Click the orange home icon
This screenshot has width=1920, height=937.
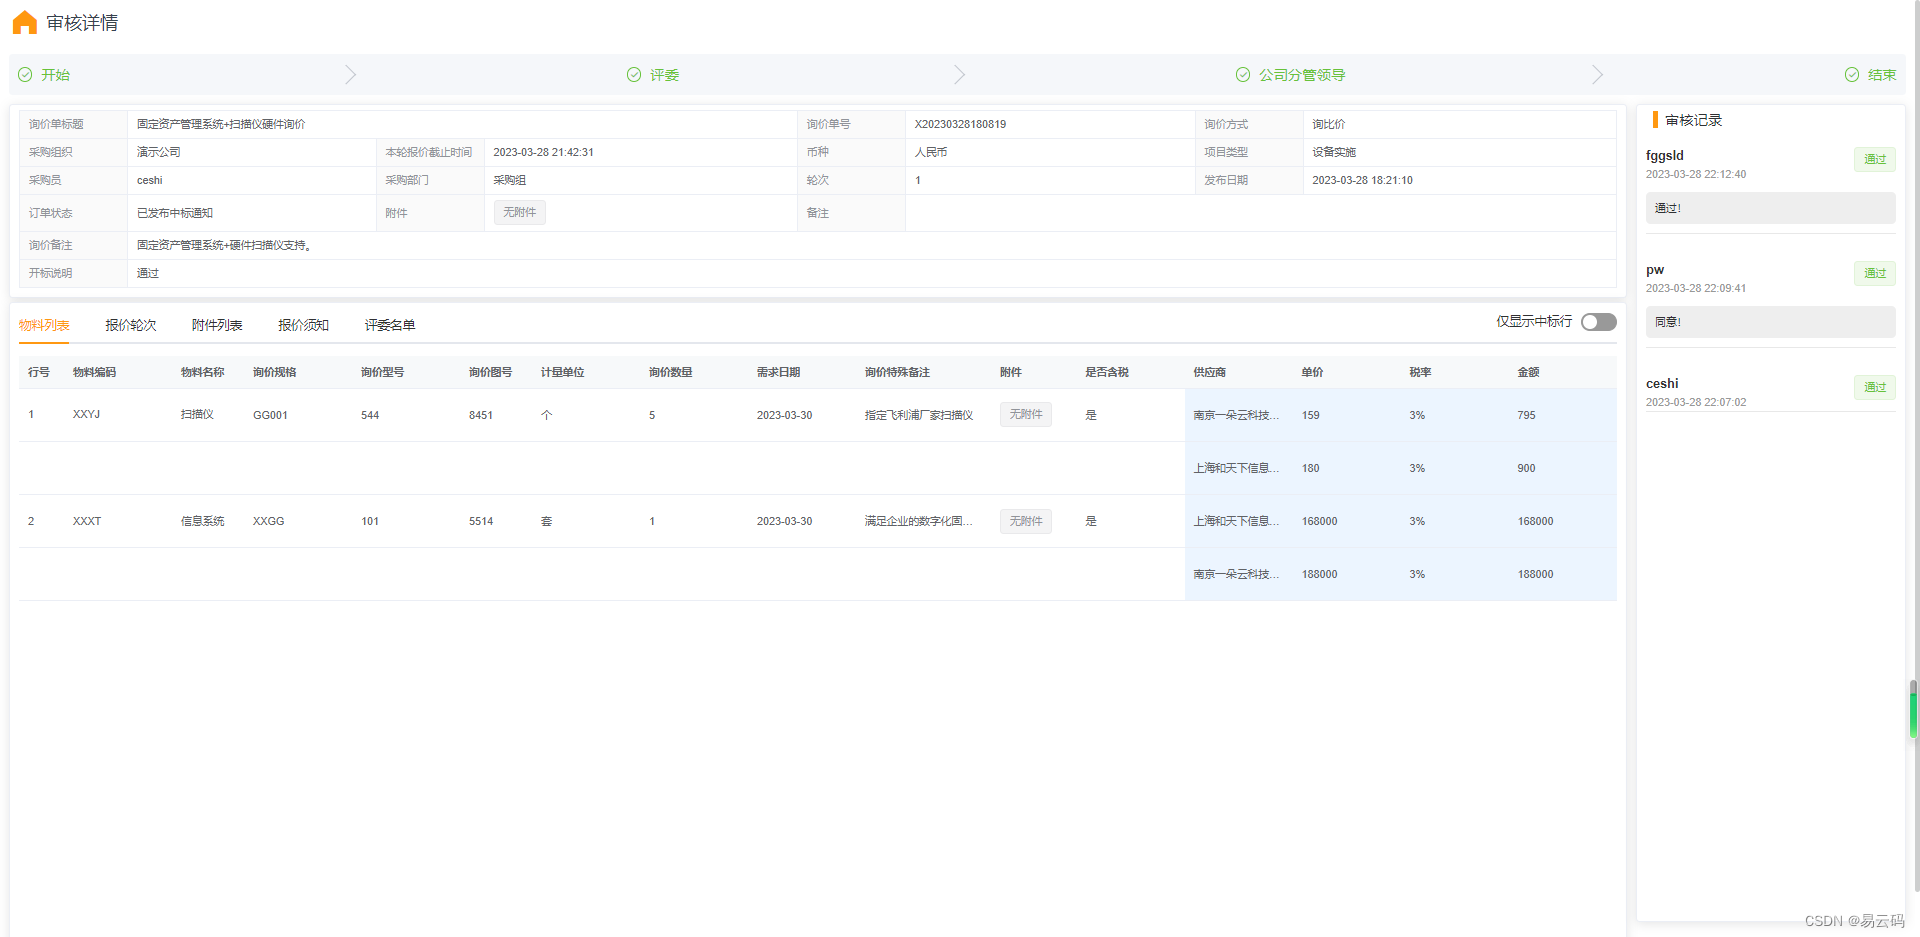click(25, 22)
